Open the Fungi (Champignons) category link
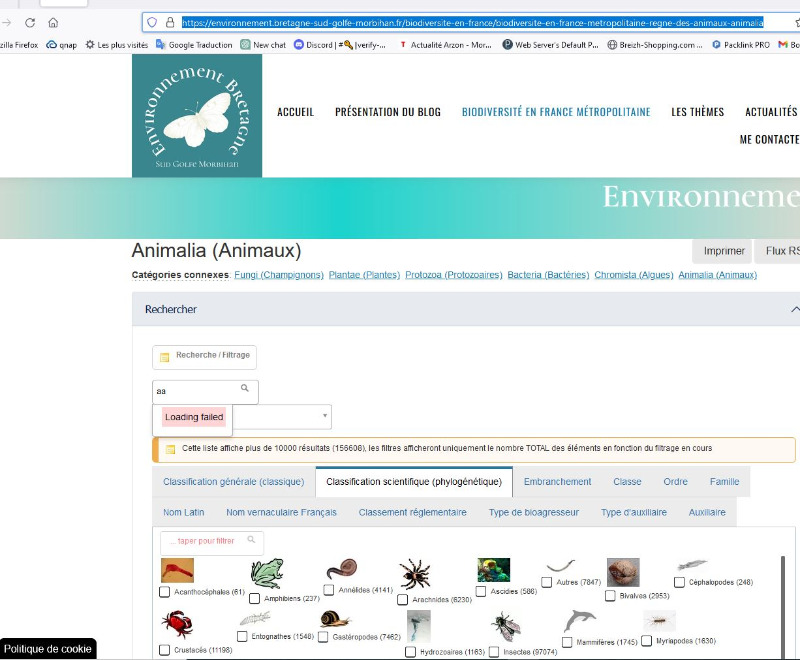800x660 pixels. pos(279,275)
